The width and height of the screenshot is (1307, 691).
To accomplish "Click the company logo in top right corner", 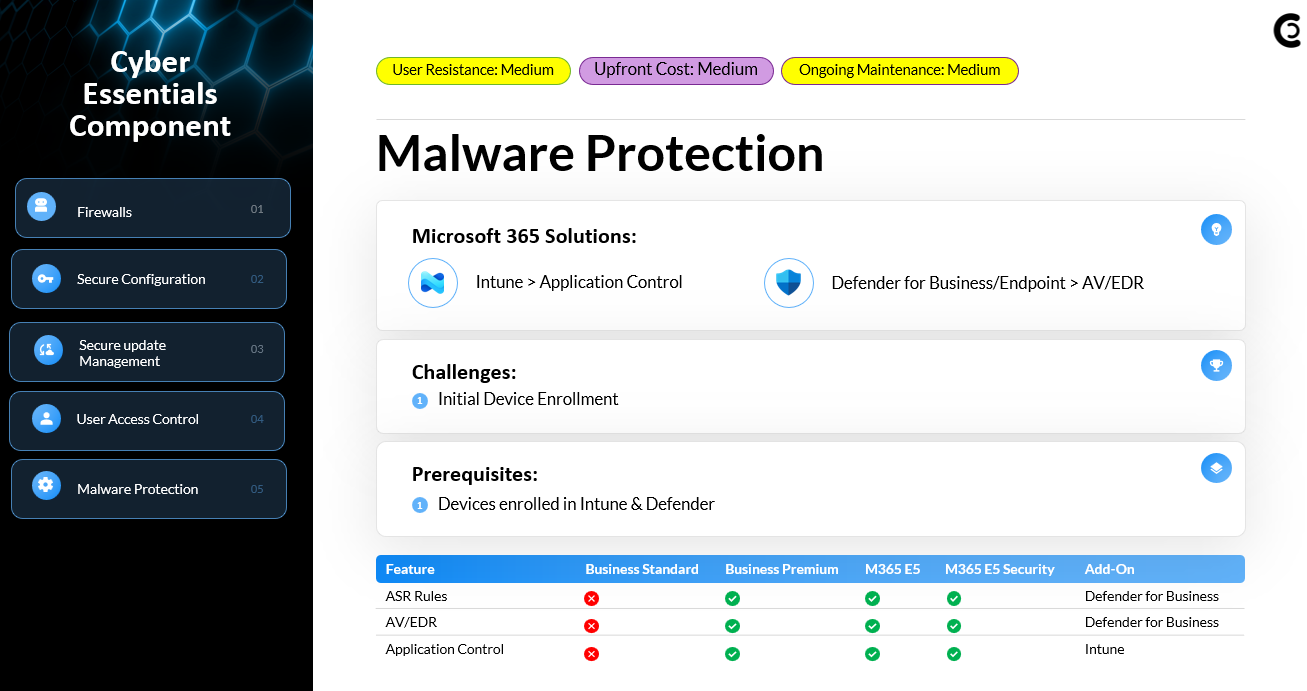I will pyautogui.click(x=1287, y=31).
